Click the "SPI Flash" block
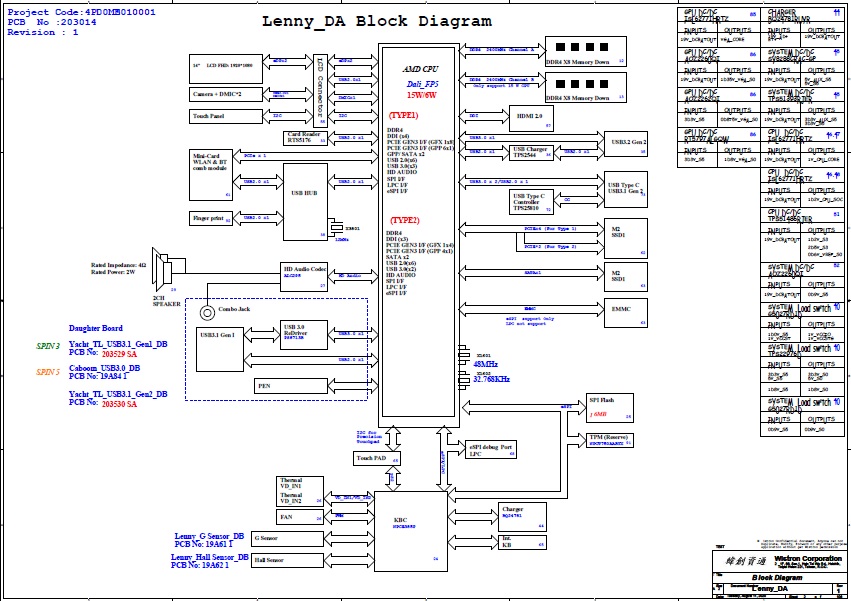Screen dimensions: 851x601 tap(609, 408)
